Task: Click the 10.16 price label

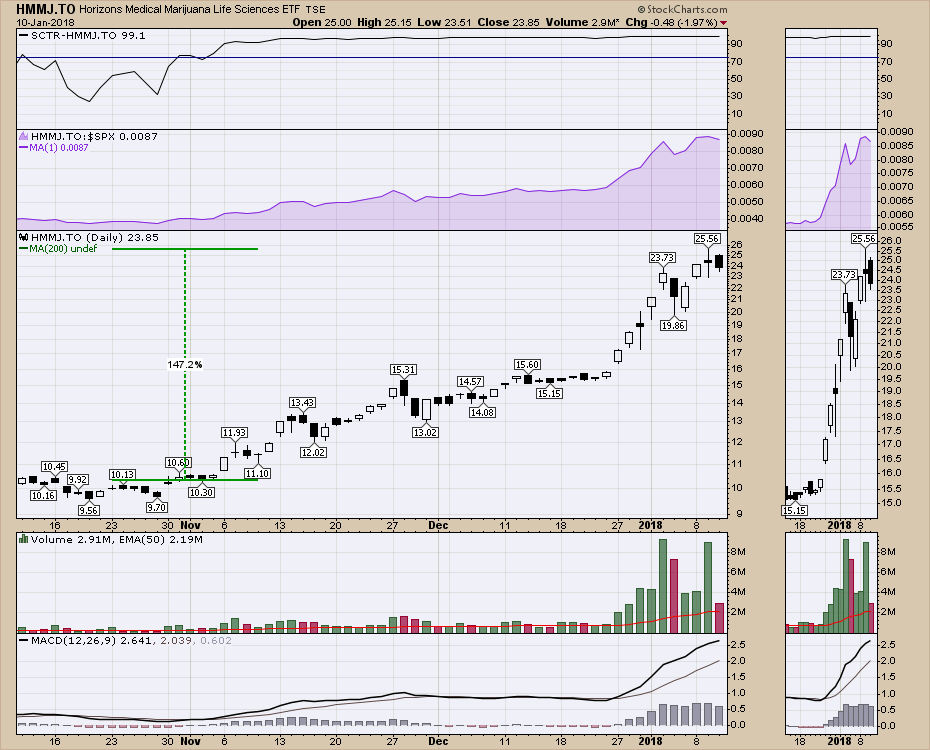Action: click(43, 496)
